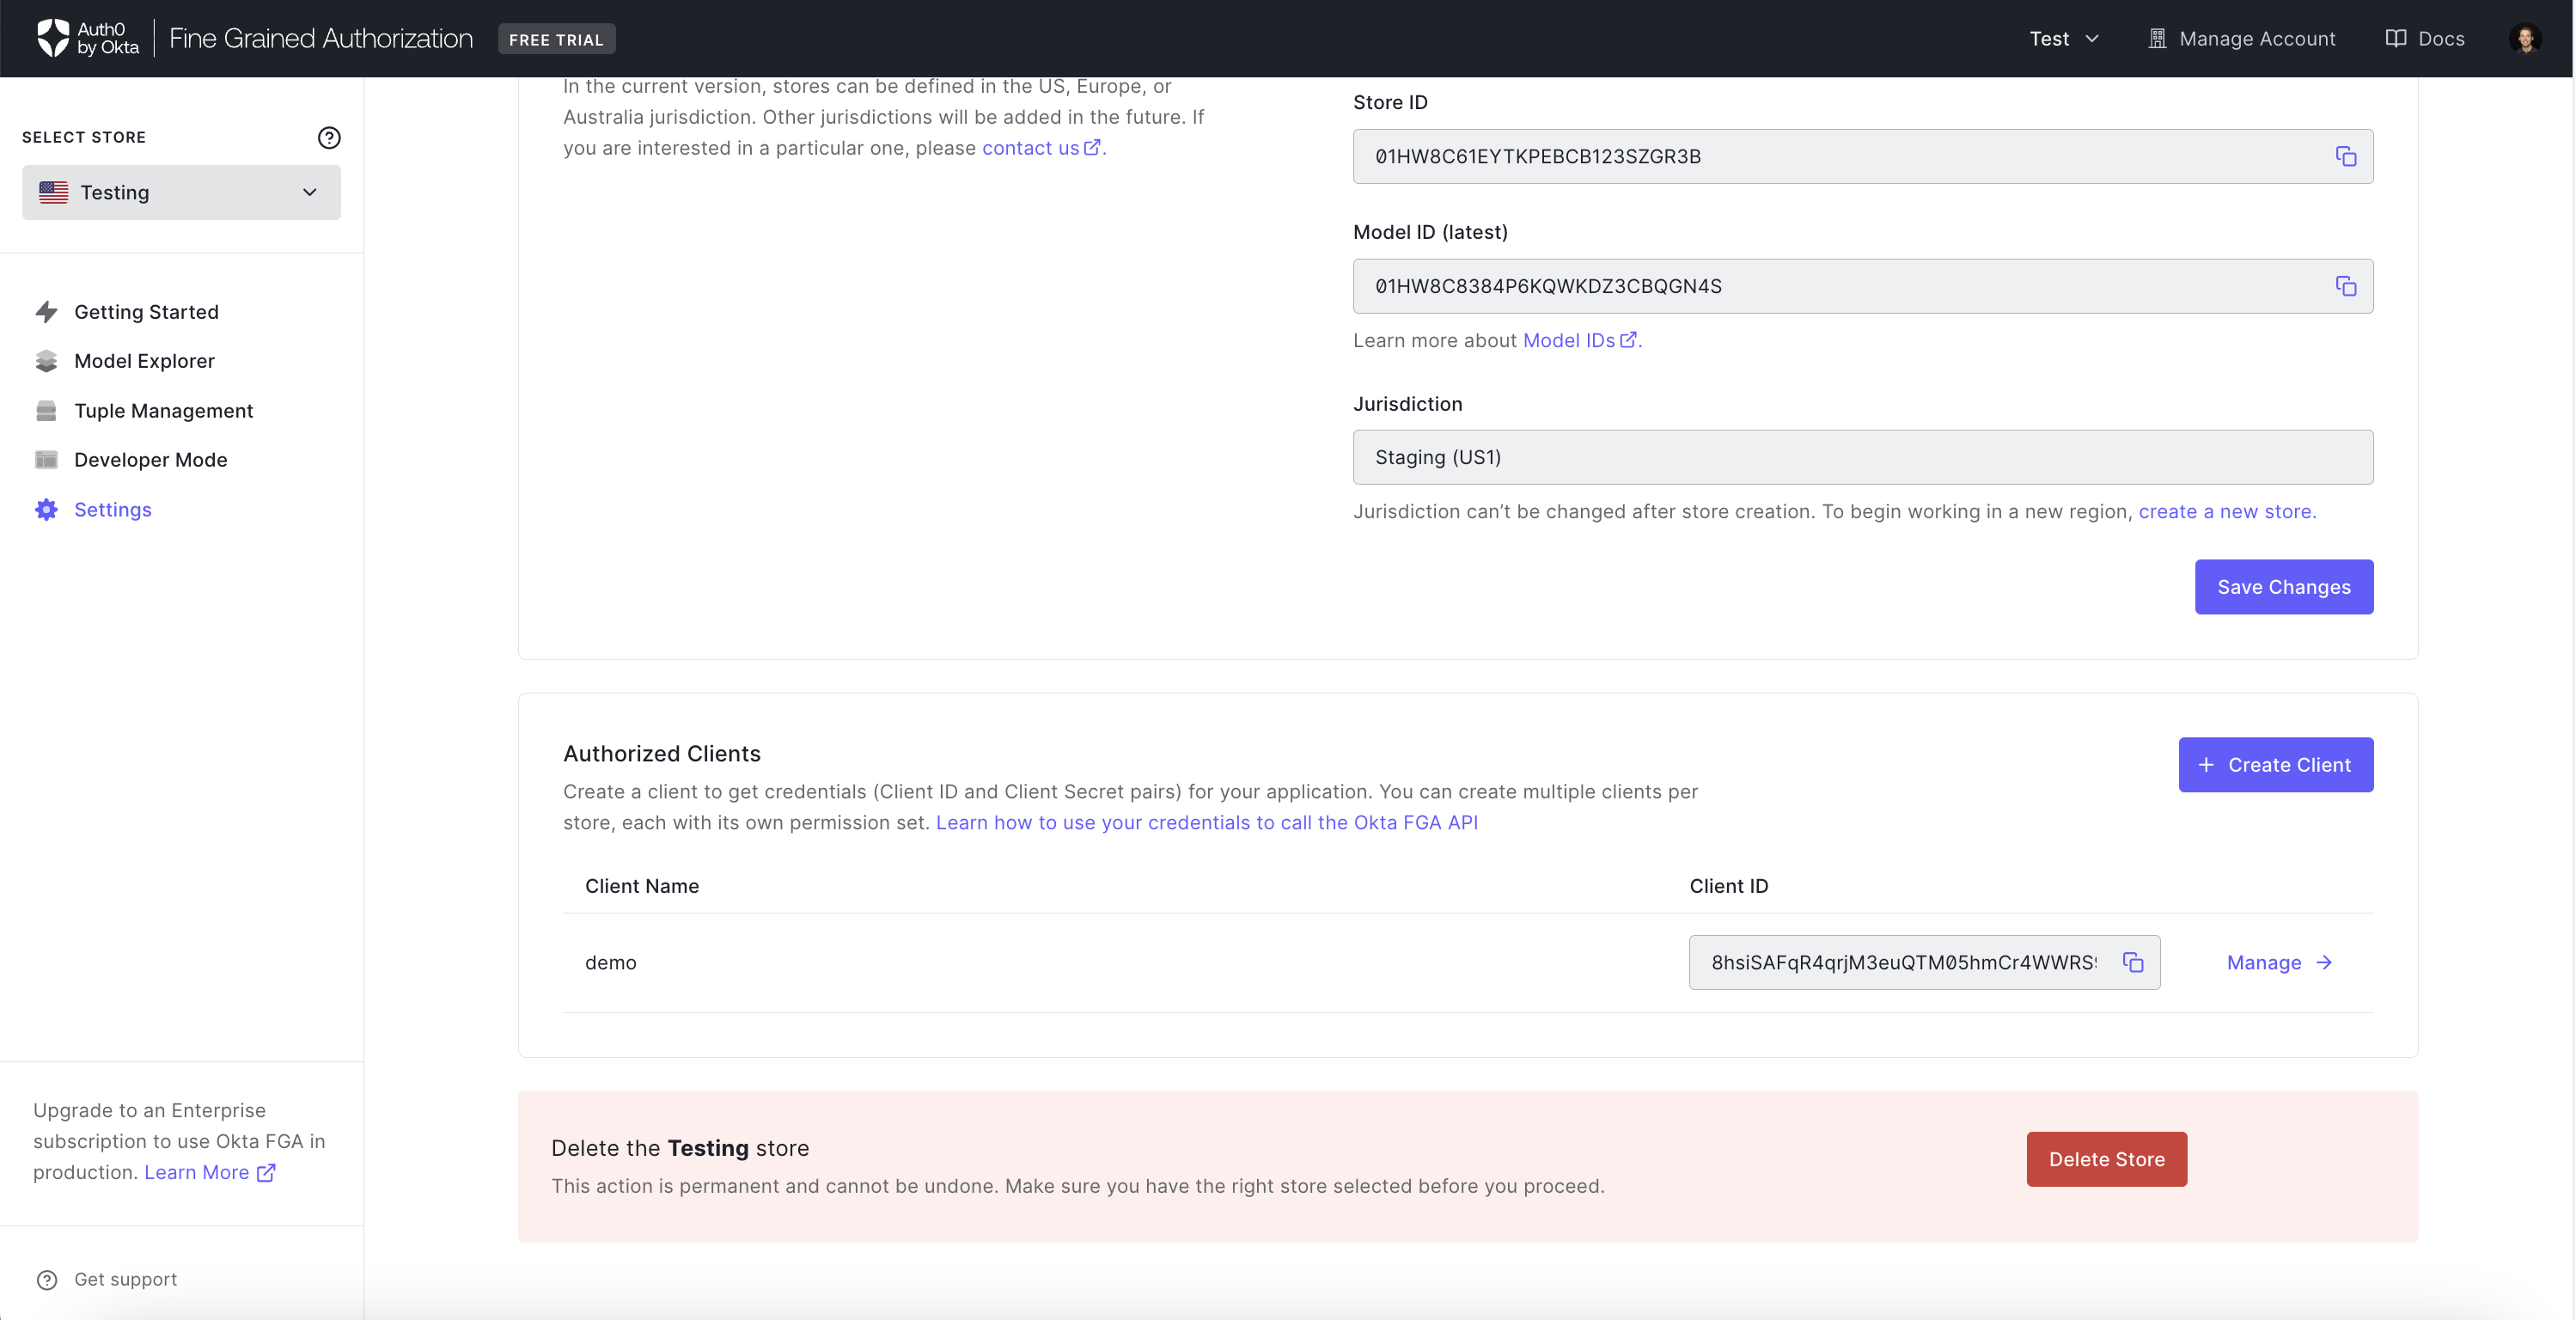Image resolution: width=2576 pixels, height=1320 pixels.
Task: Open Getting Started page
Action: pos(146,312)
